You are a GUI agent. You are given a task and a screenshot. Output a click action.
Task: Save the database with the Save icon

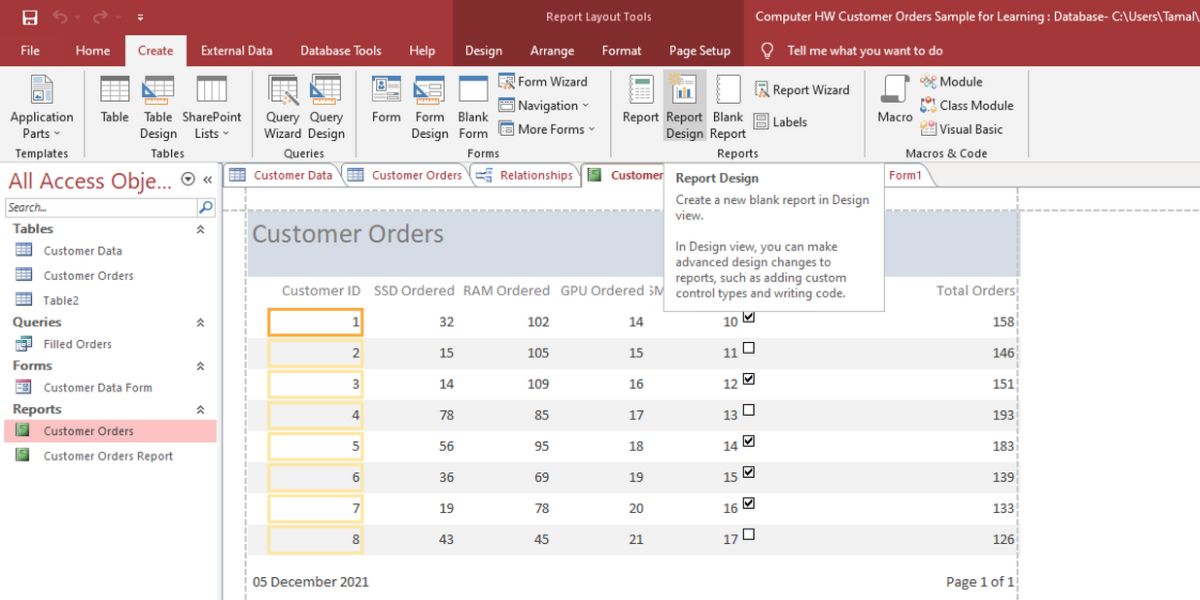point(30,17)
